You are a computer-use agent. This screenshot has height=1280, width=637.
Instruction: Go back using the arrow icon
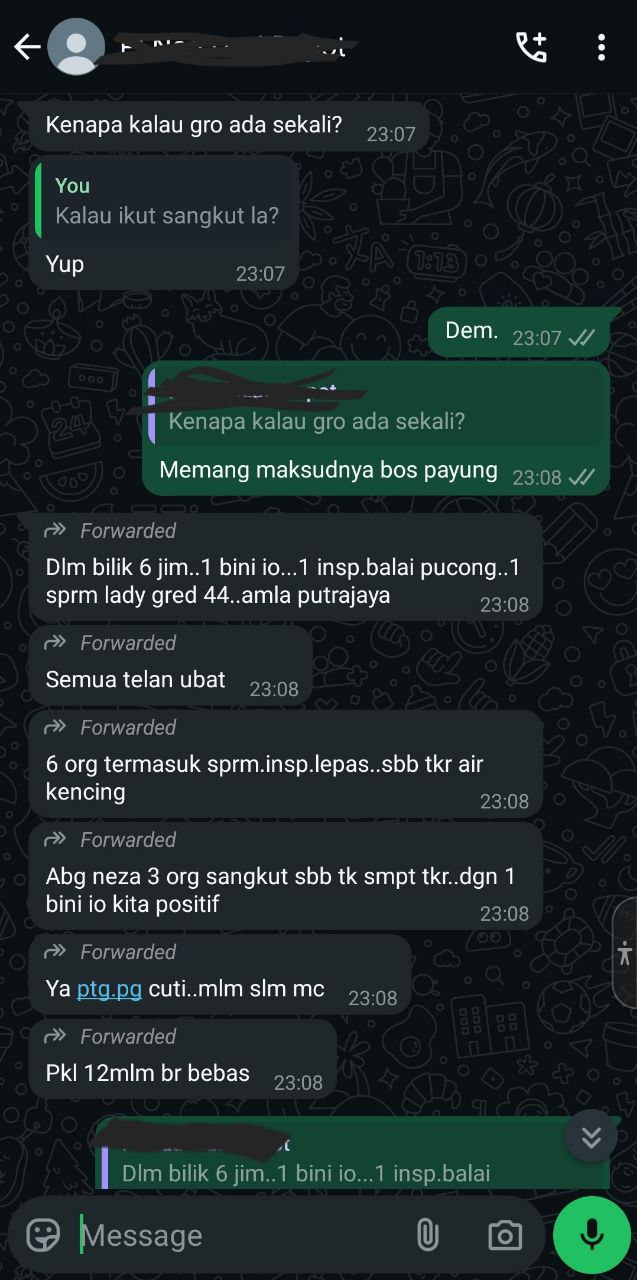27,47
